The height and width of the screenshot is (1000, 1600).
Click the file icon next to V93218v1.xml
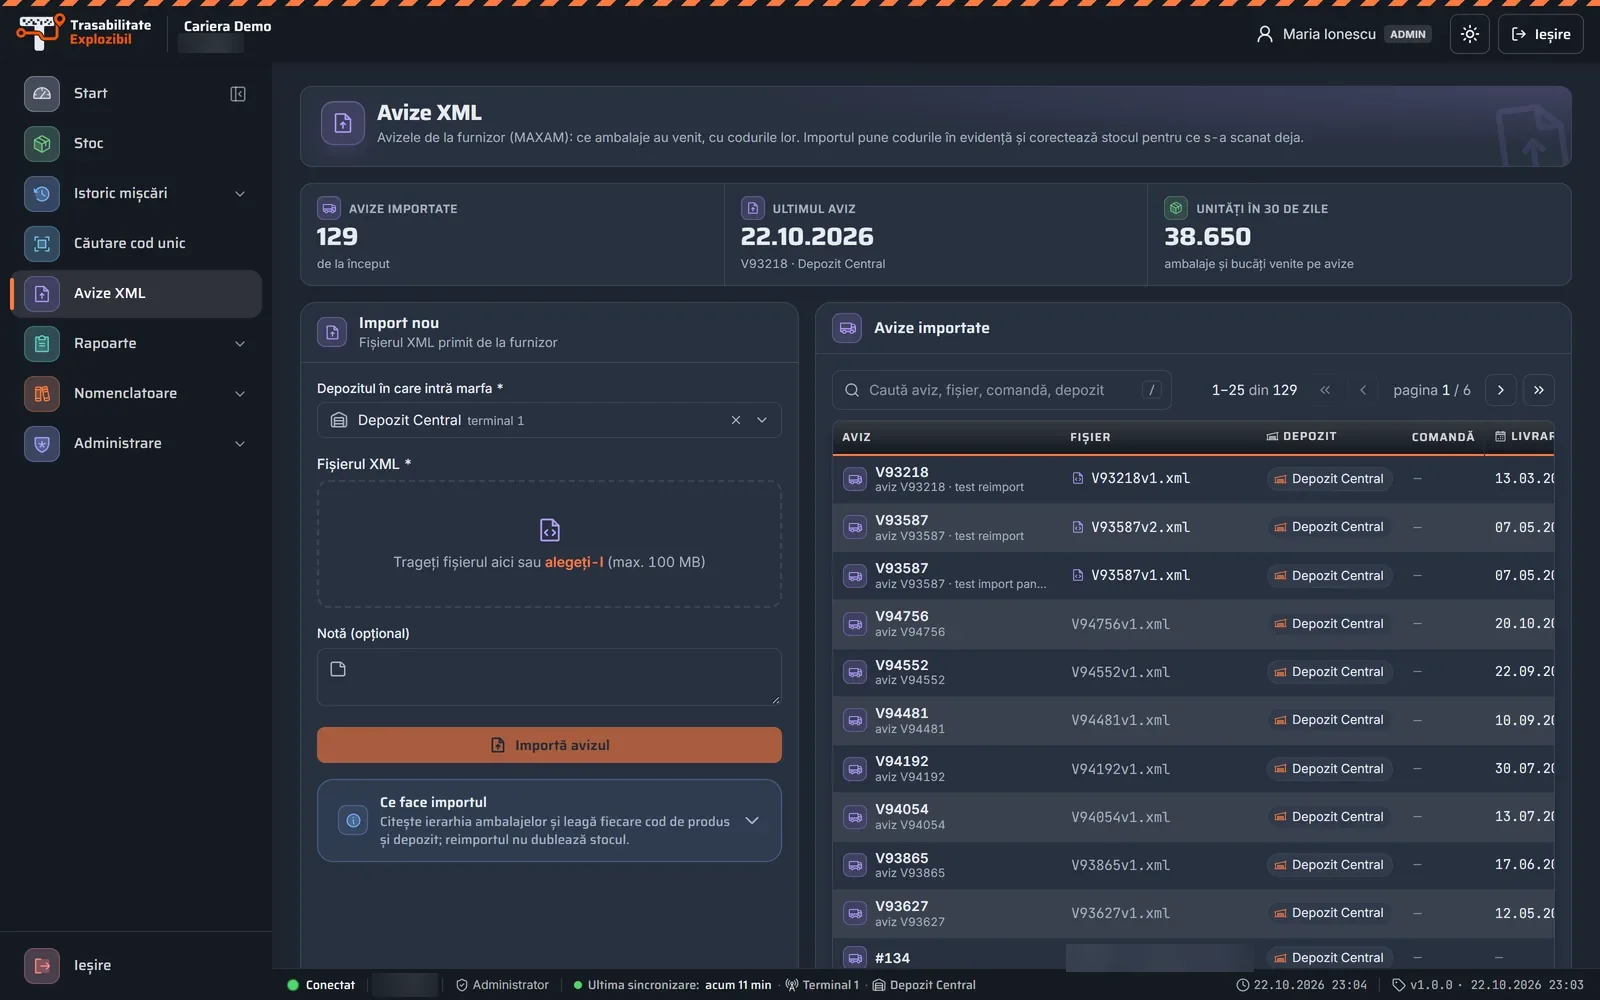[1078, 479]
